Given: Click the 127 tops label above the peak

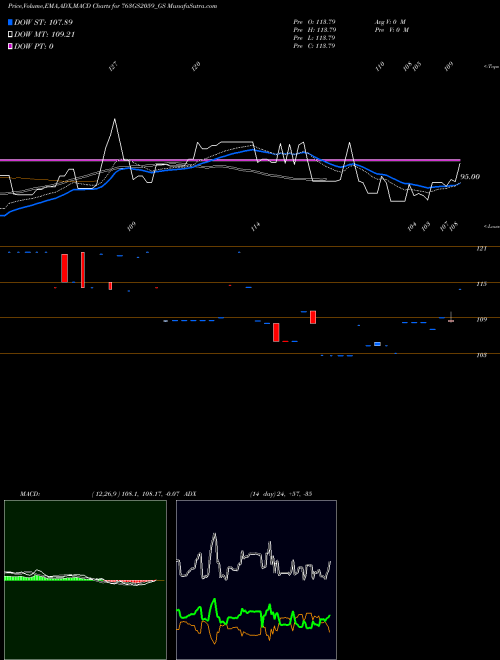Looking at the screenshot, I should point(113,67).
